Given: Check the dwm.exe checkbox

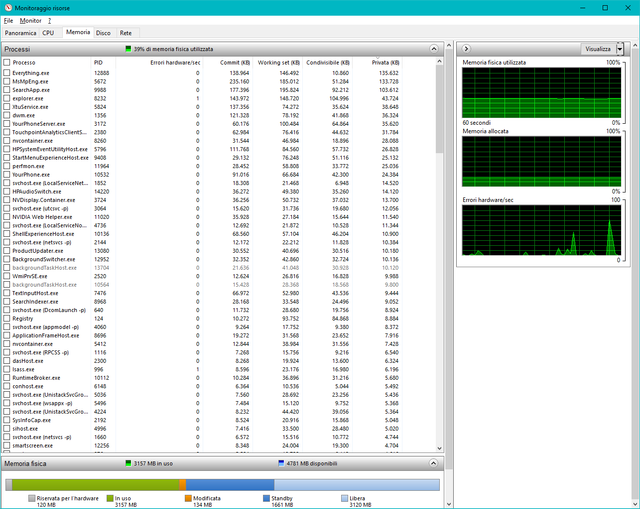Looking at the screenshot, I should (x=7, y=115).
